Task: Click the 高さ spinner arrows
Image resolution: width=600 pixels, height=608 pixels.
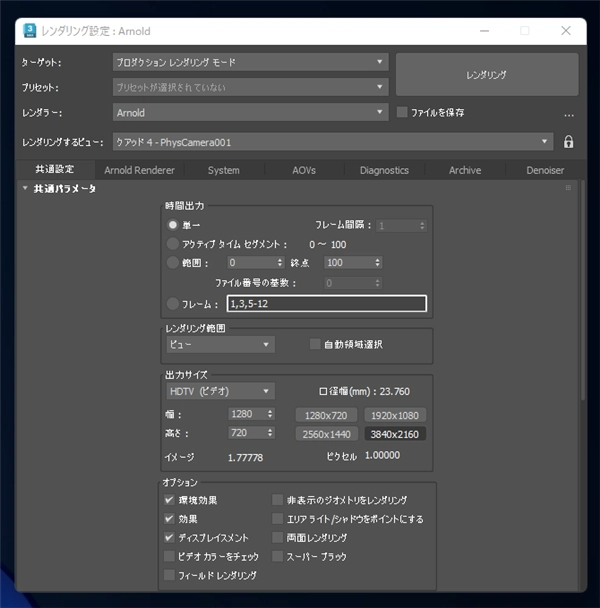Action: pos(270,432)
